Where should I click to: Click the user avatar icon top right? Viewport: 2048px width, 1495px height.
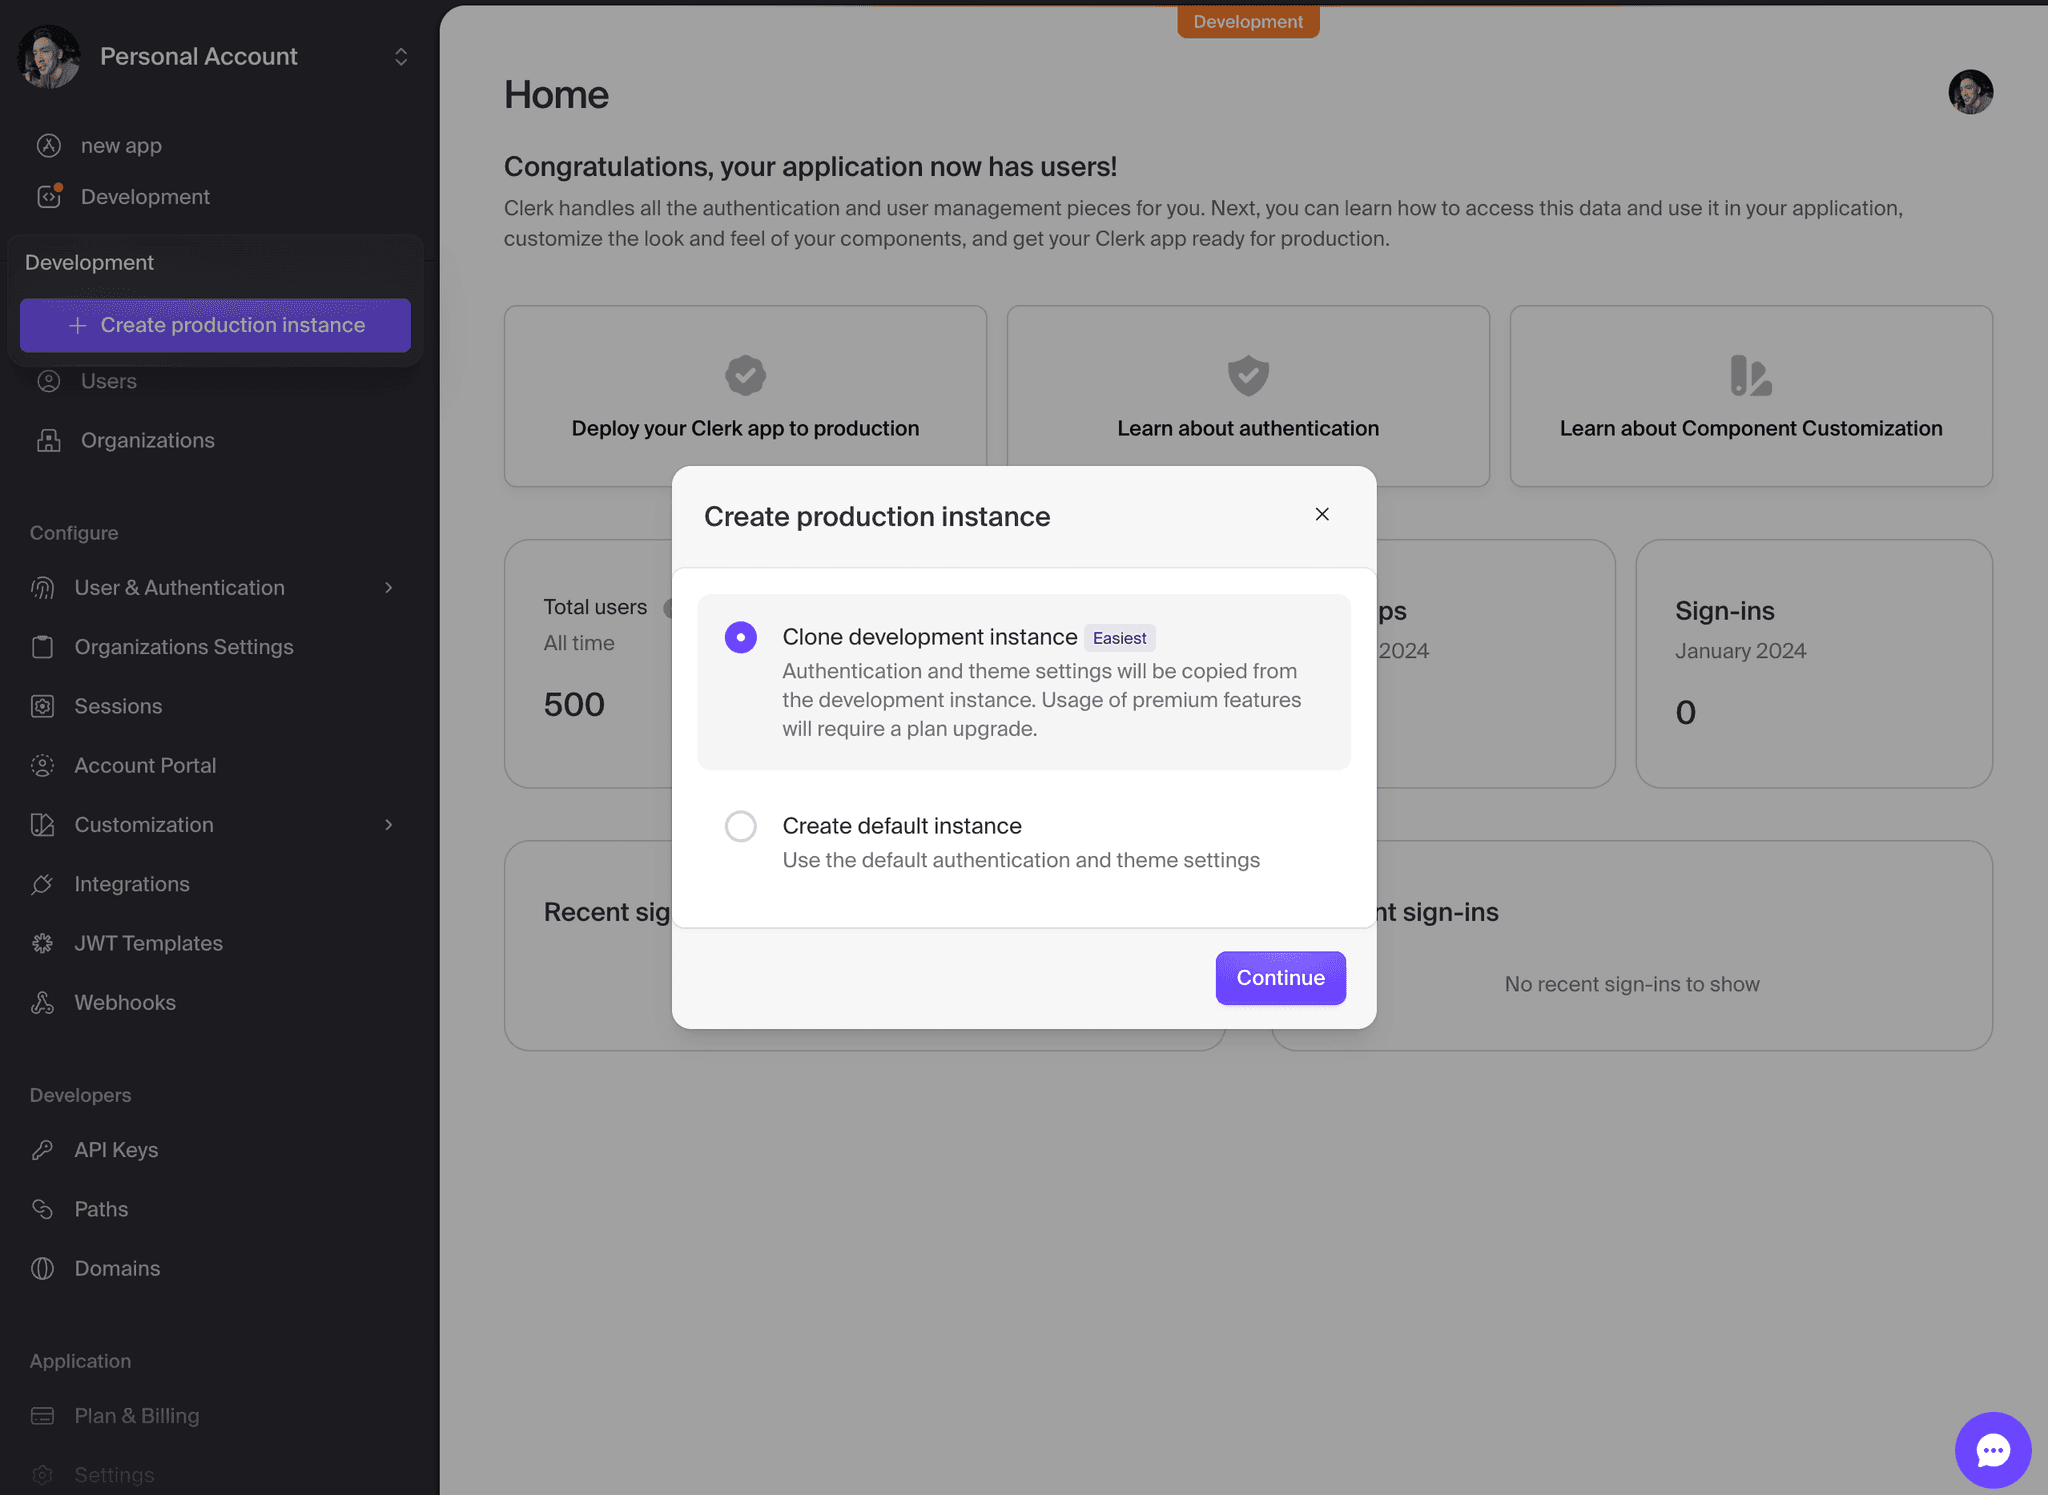click(1972, 92)
